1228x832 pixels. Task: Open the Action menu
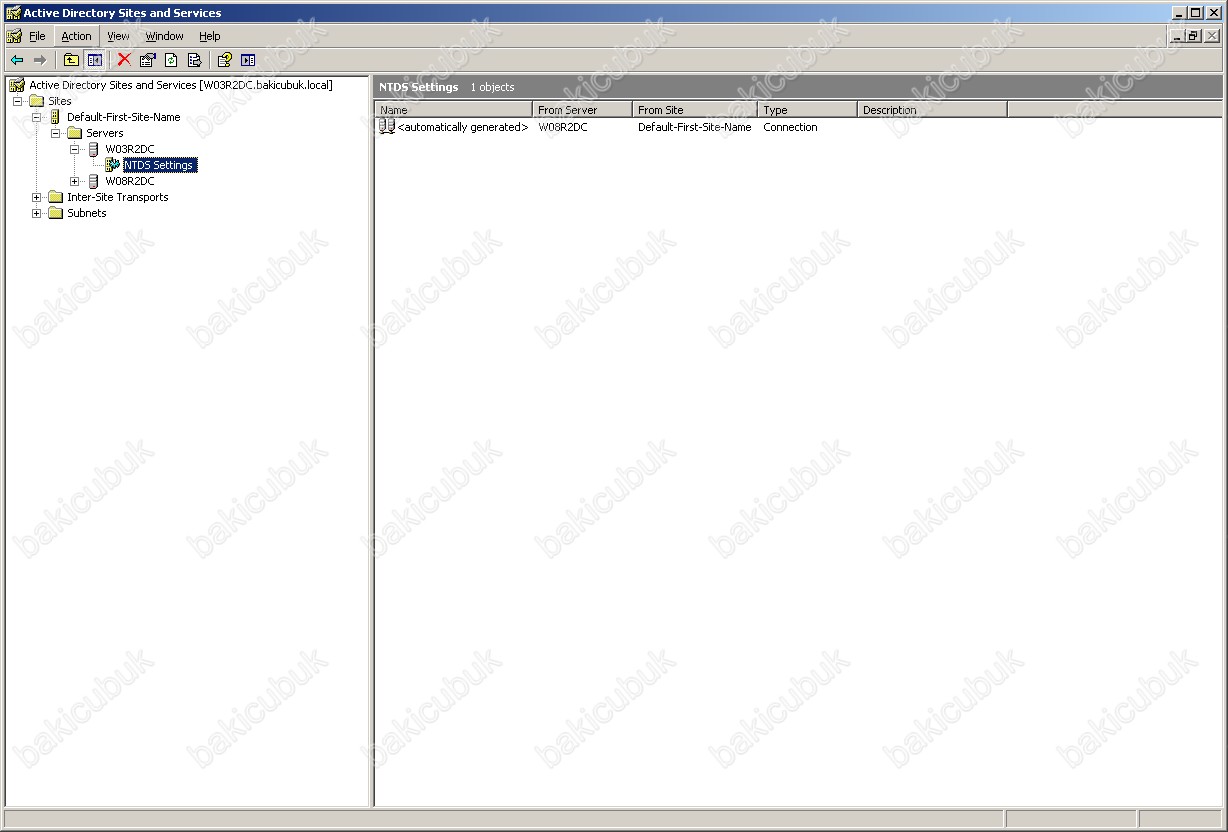coord(76,36)
